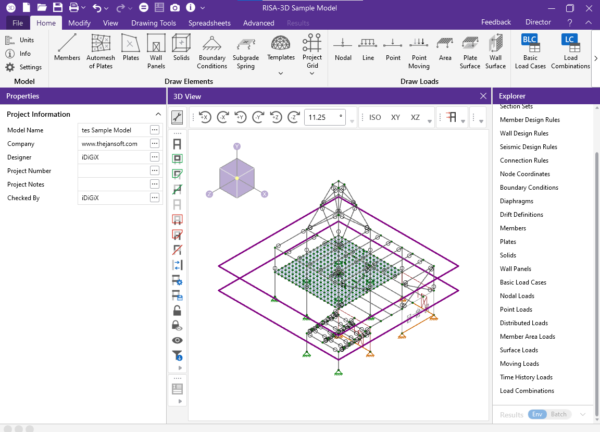
Task: Expand ribbon overflow arrow at right edge
Action: point(596,58)
